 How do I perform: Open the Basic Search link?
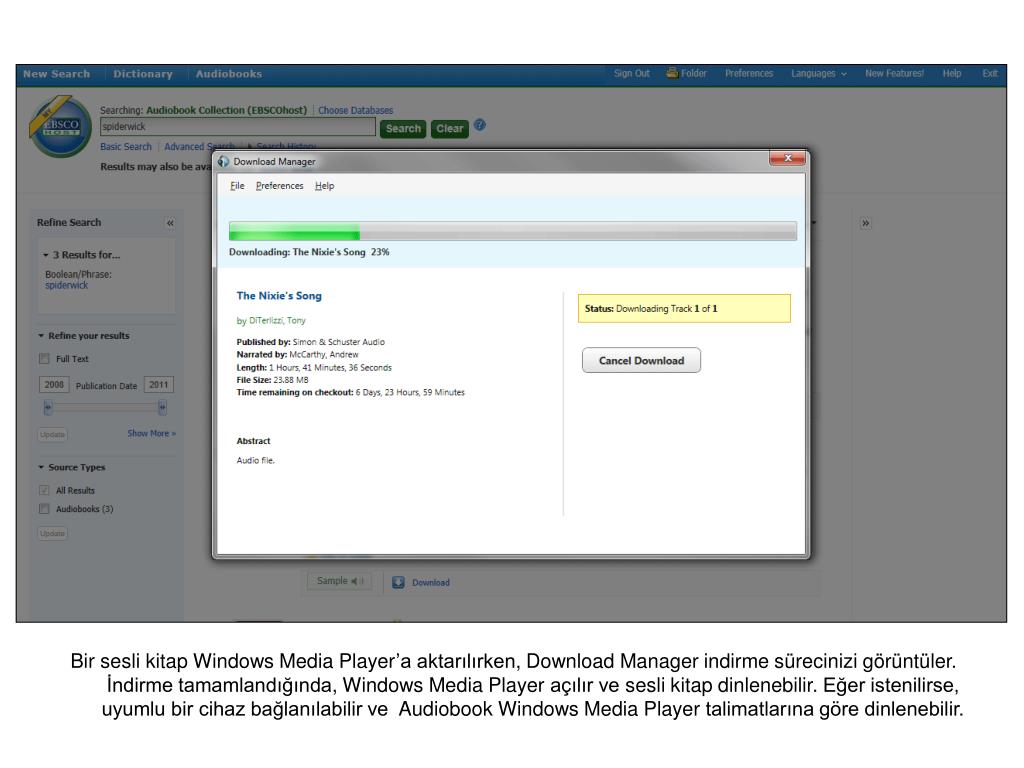coord(125,146)
